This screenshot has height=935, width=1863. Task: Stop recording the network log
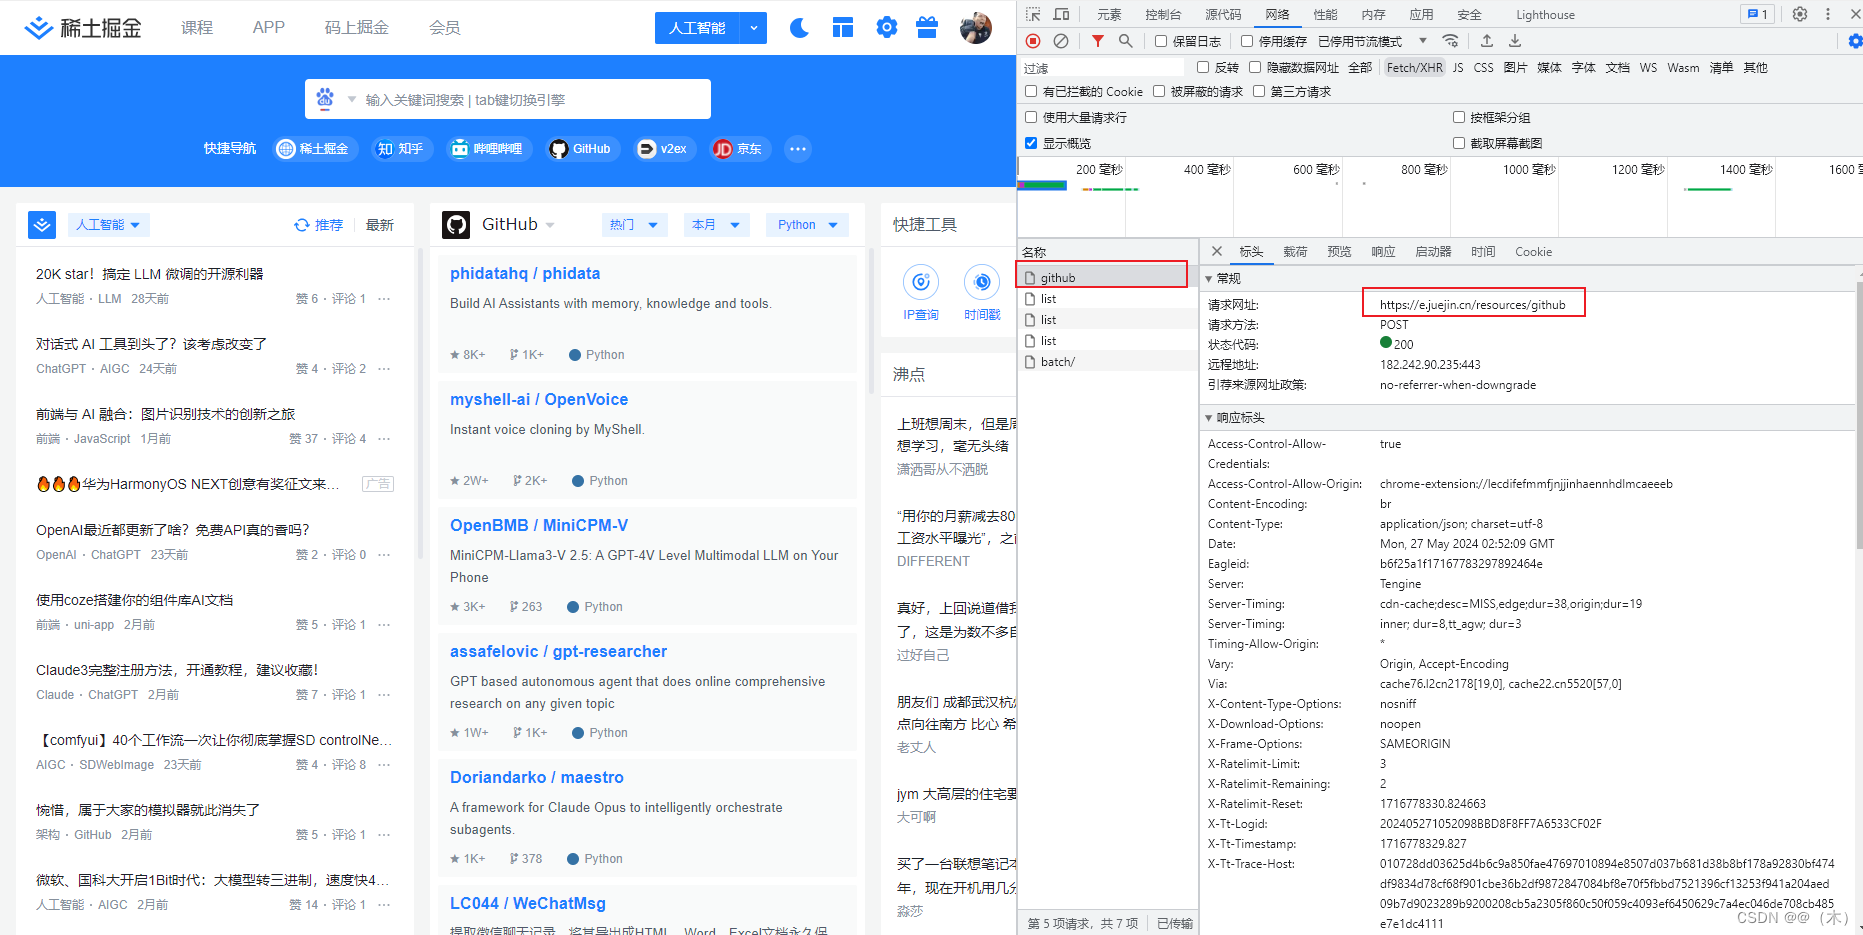click(x=1033, y=41)
